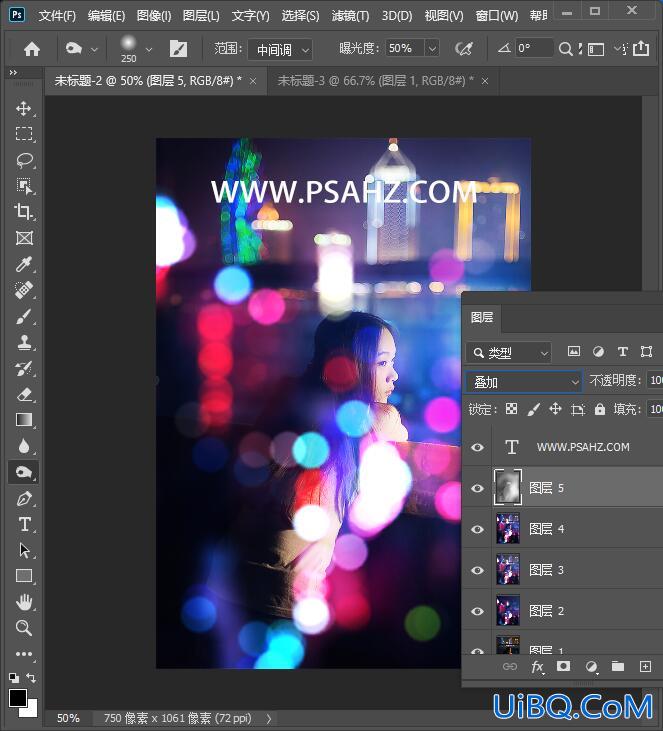Toggle lock transparent pixels
Screen dimensions: 663x731
tap(511, 409)
